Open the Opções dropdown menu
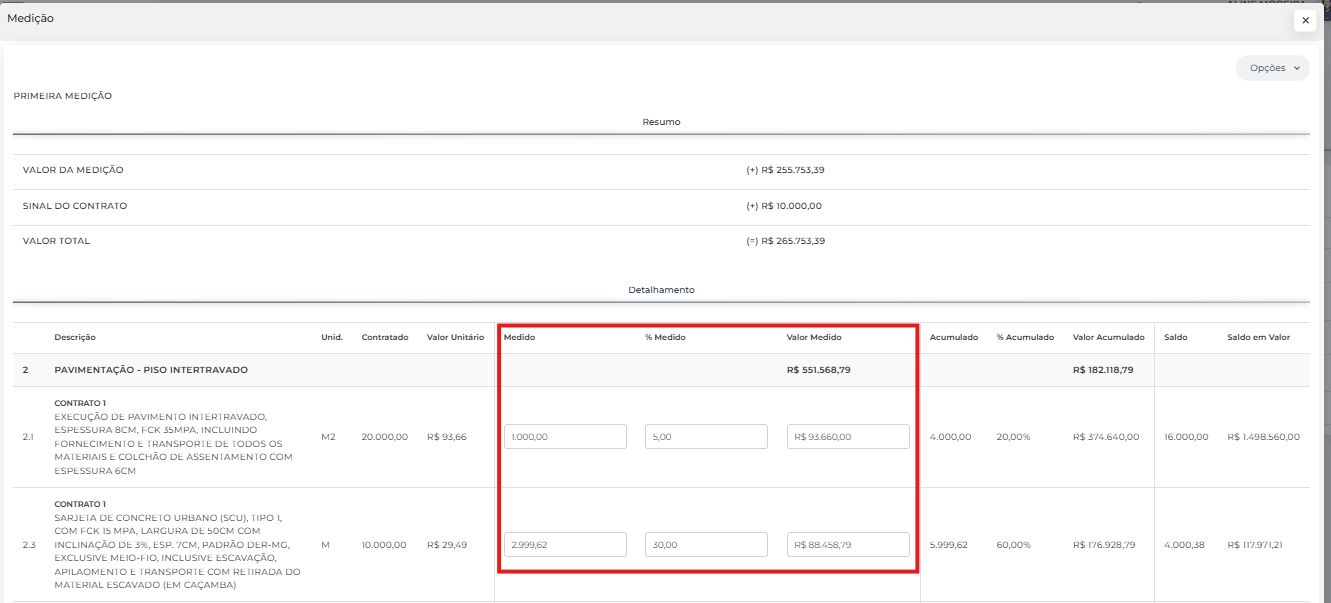 click(1272, 68)
